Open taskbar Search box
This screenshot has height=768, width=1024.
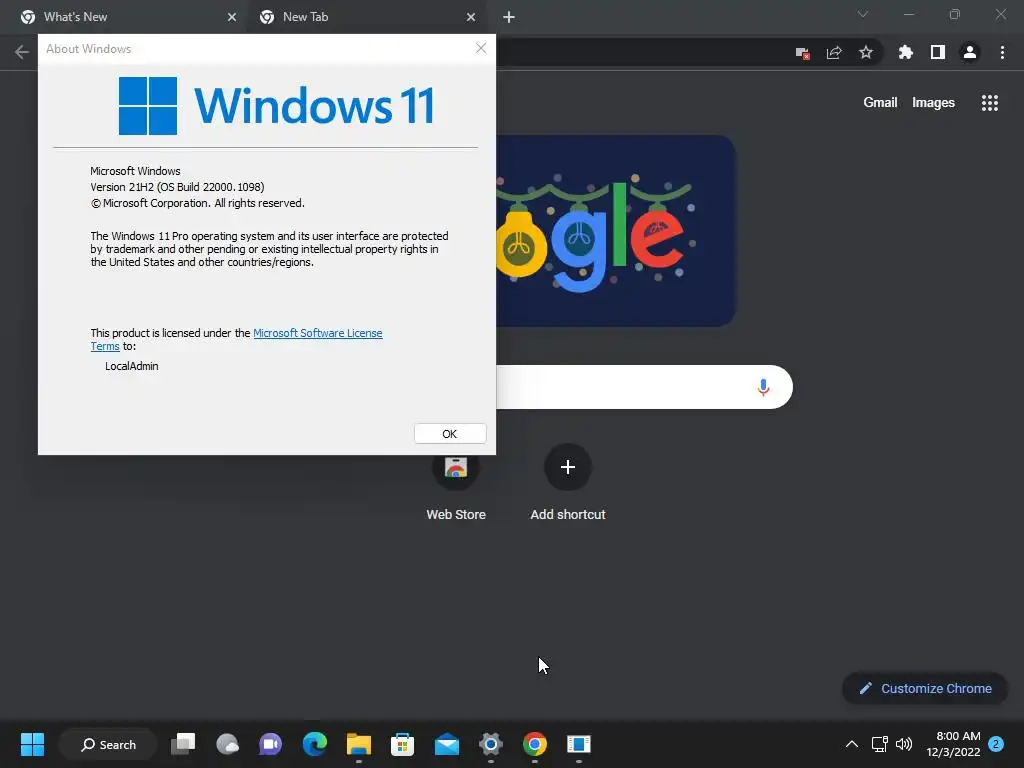click(x=108, y=744)
